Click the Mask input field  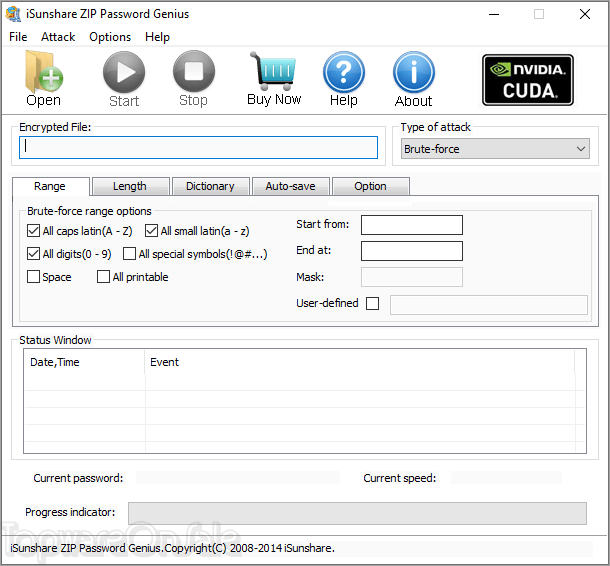point(412,277)
